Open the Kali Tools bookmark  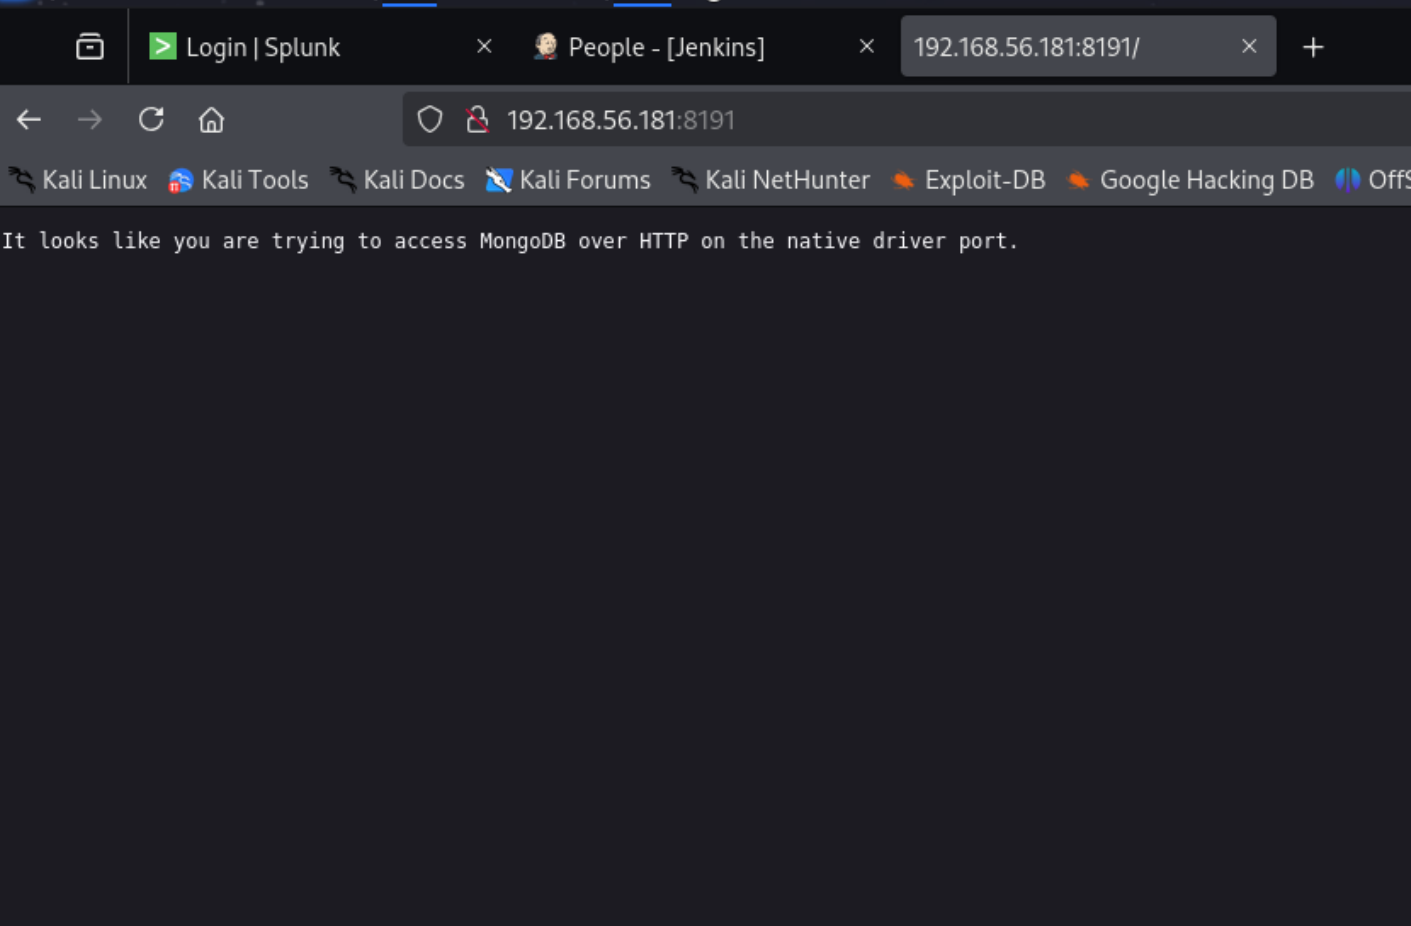coord(239,180)
